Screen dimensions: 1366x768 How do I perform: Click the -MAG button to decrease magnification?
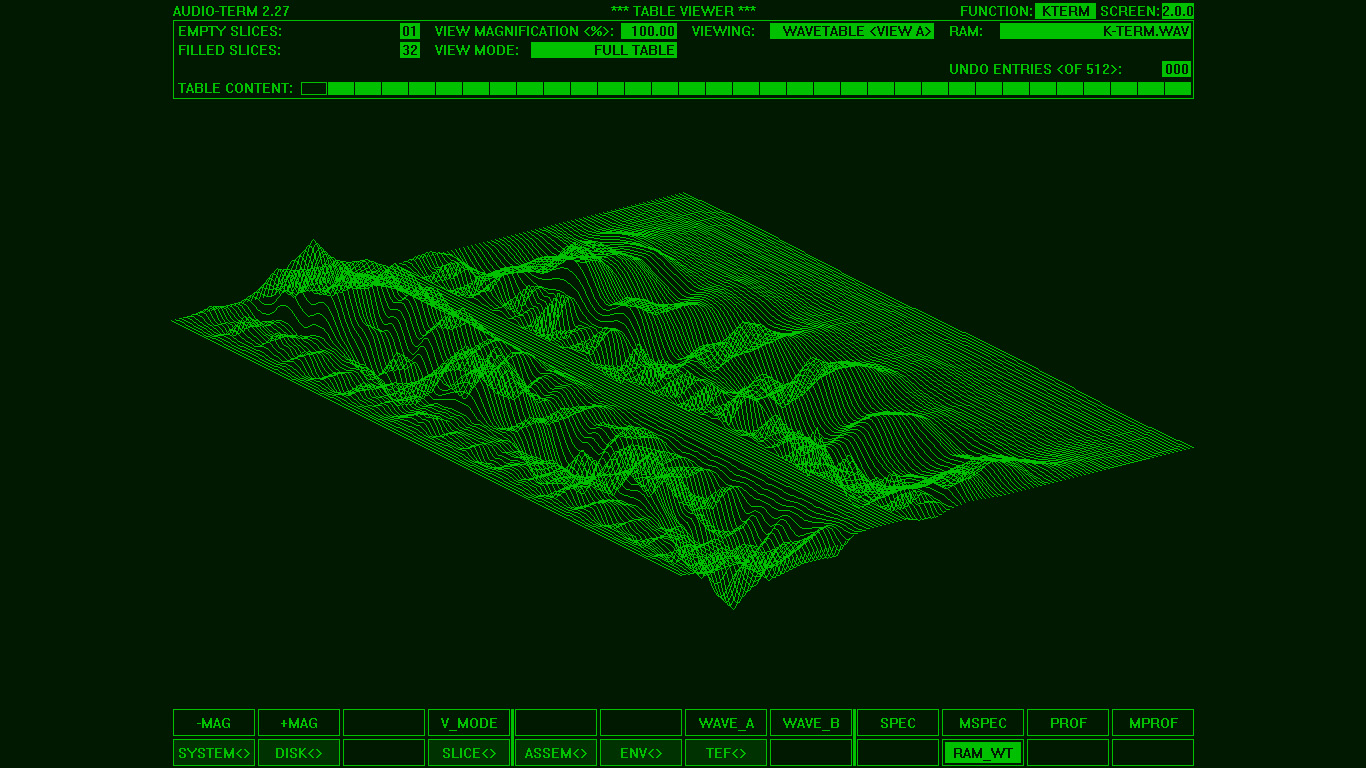[214, 723]
